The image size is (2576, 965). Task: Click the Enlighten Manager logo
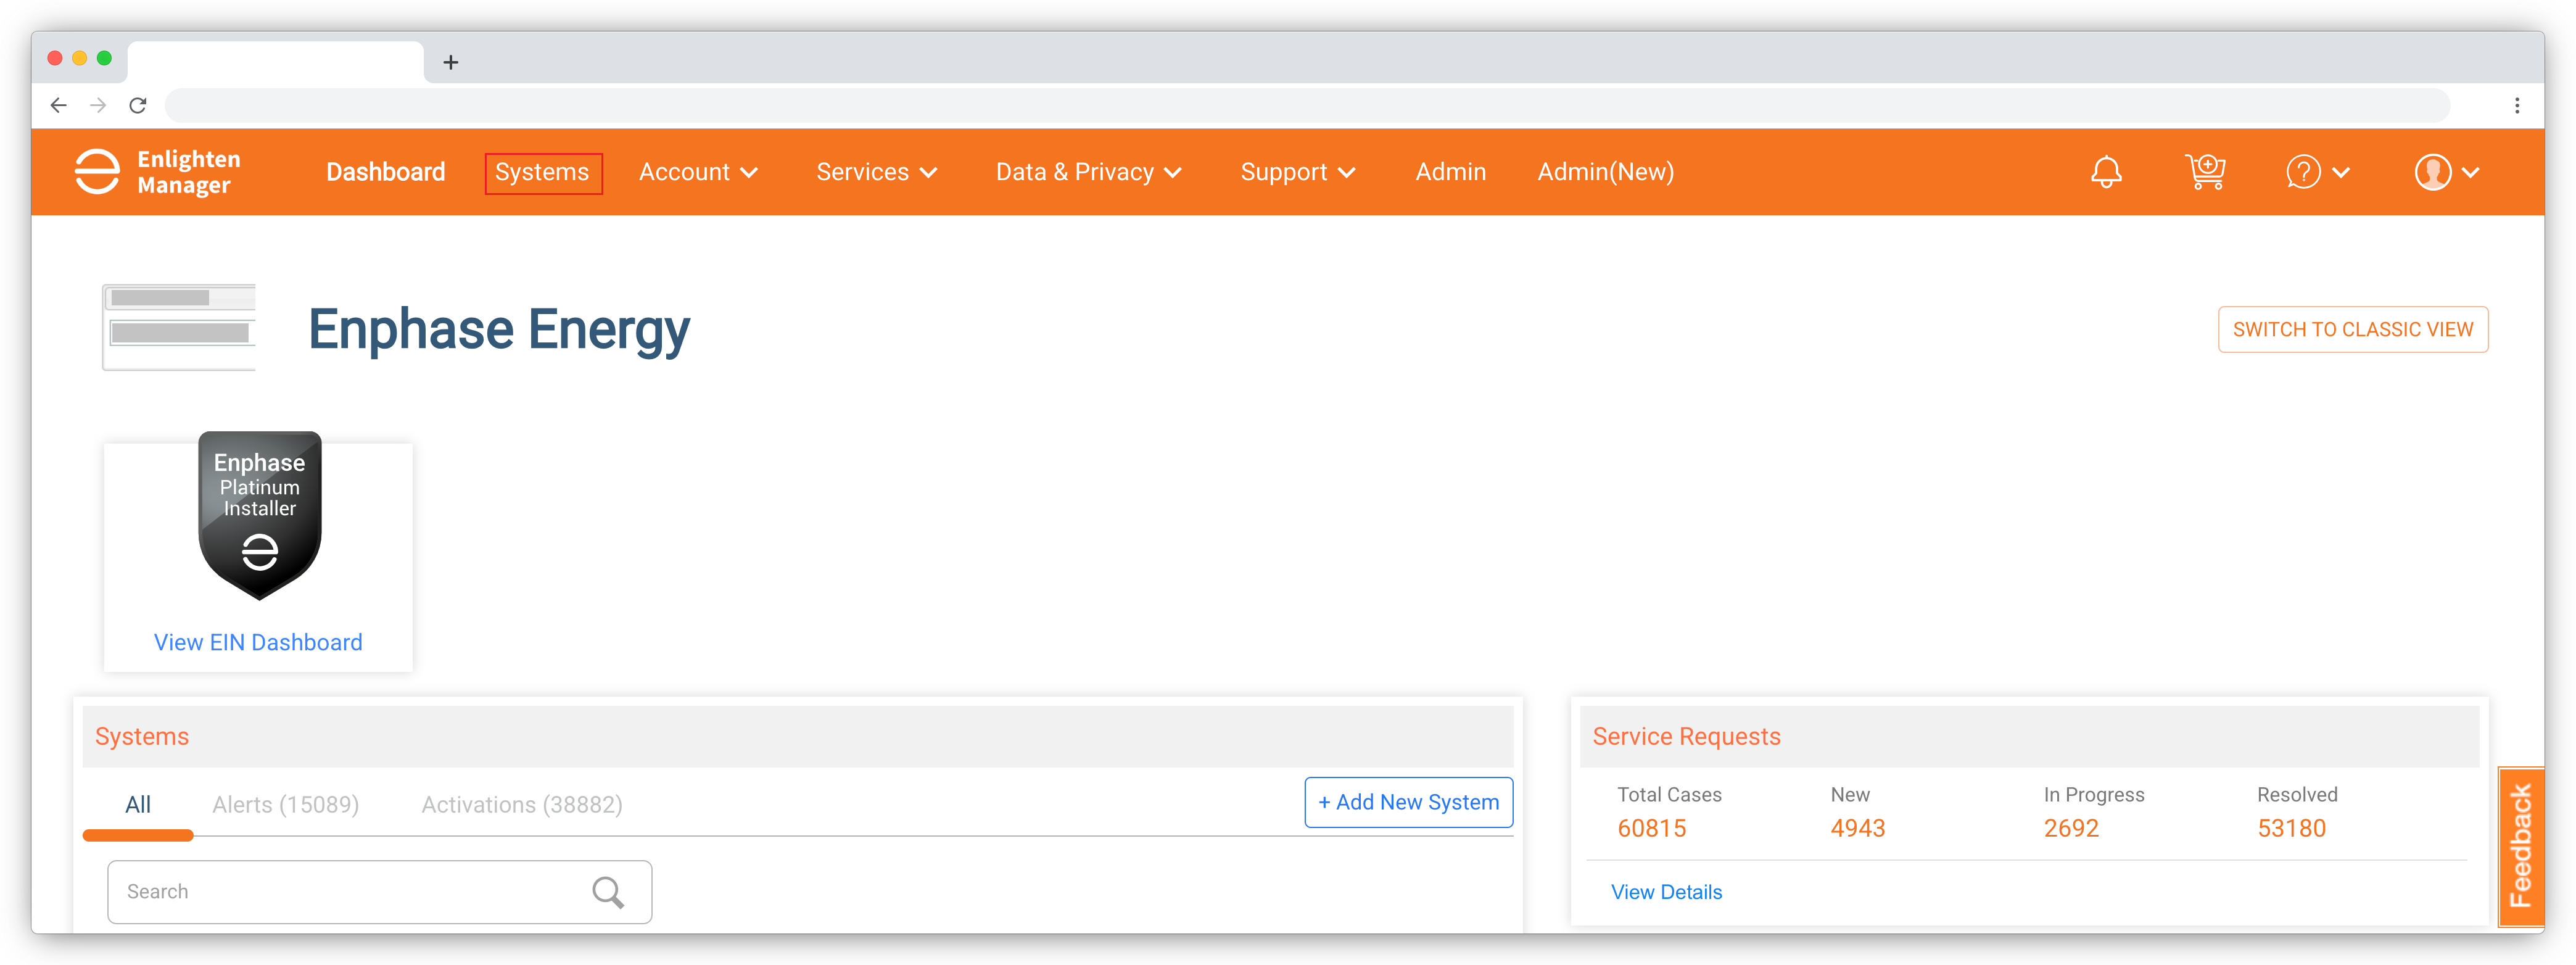[x=158, y=172]
